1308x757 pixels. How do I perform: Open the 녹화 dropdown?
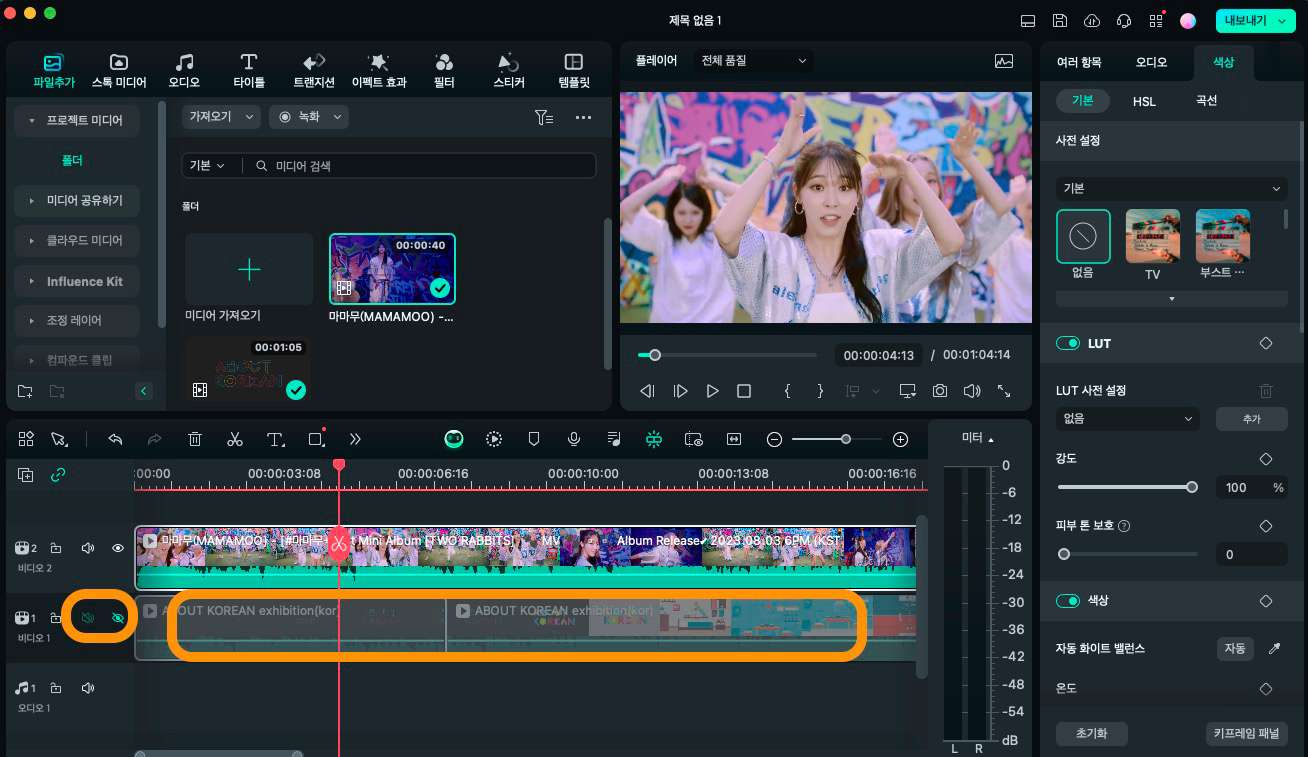click(x=309, y=117)
